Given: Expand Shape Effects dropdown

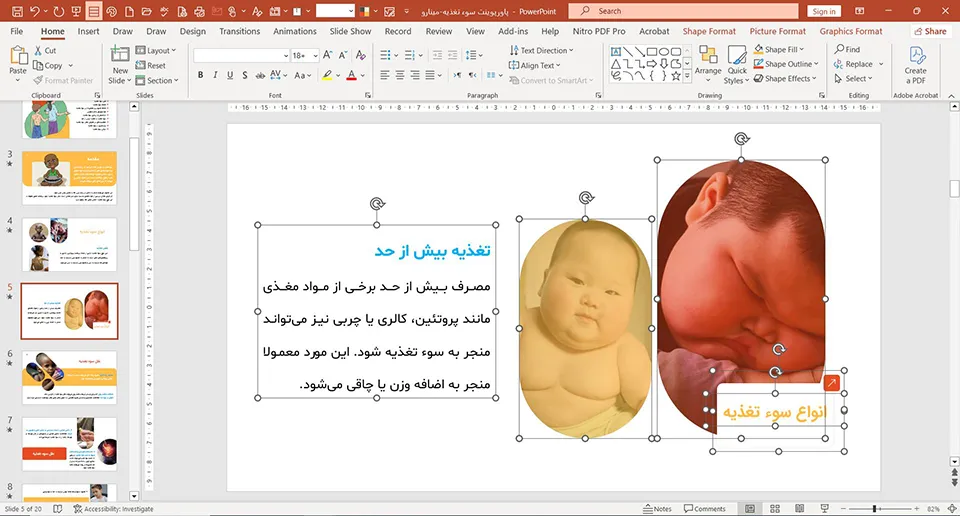Looking at the screenshot, I should (786, 78).
